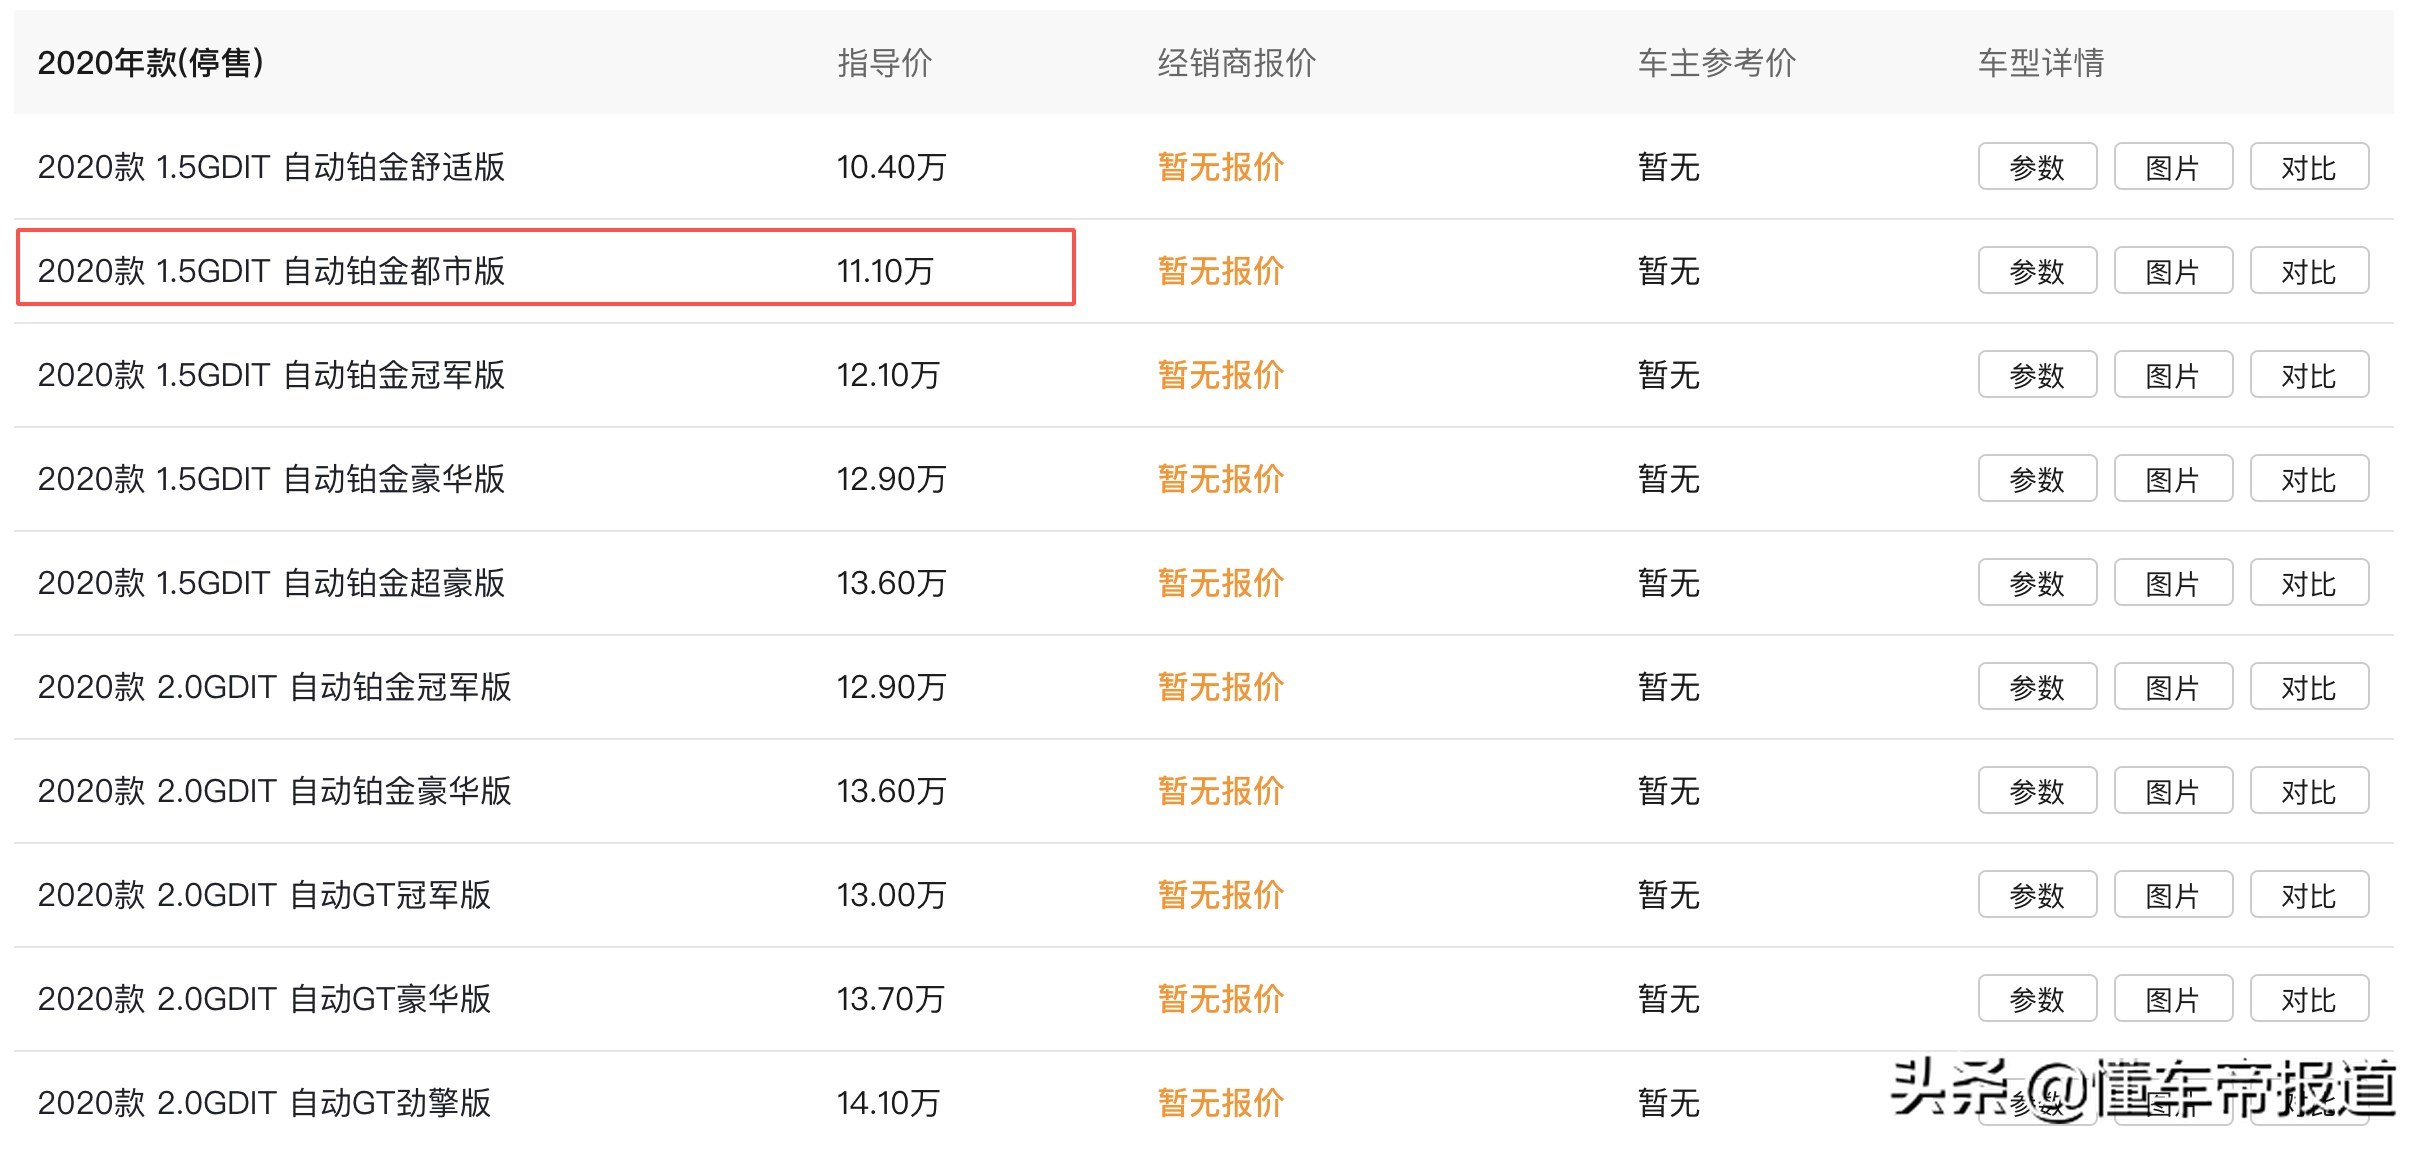View 图片 for 1.5GDIT 自动铂金豪华版
Image resolution: width=2432 pixels, height=1154 pixels.
(x=2172, y=479)
